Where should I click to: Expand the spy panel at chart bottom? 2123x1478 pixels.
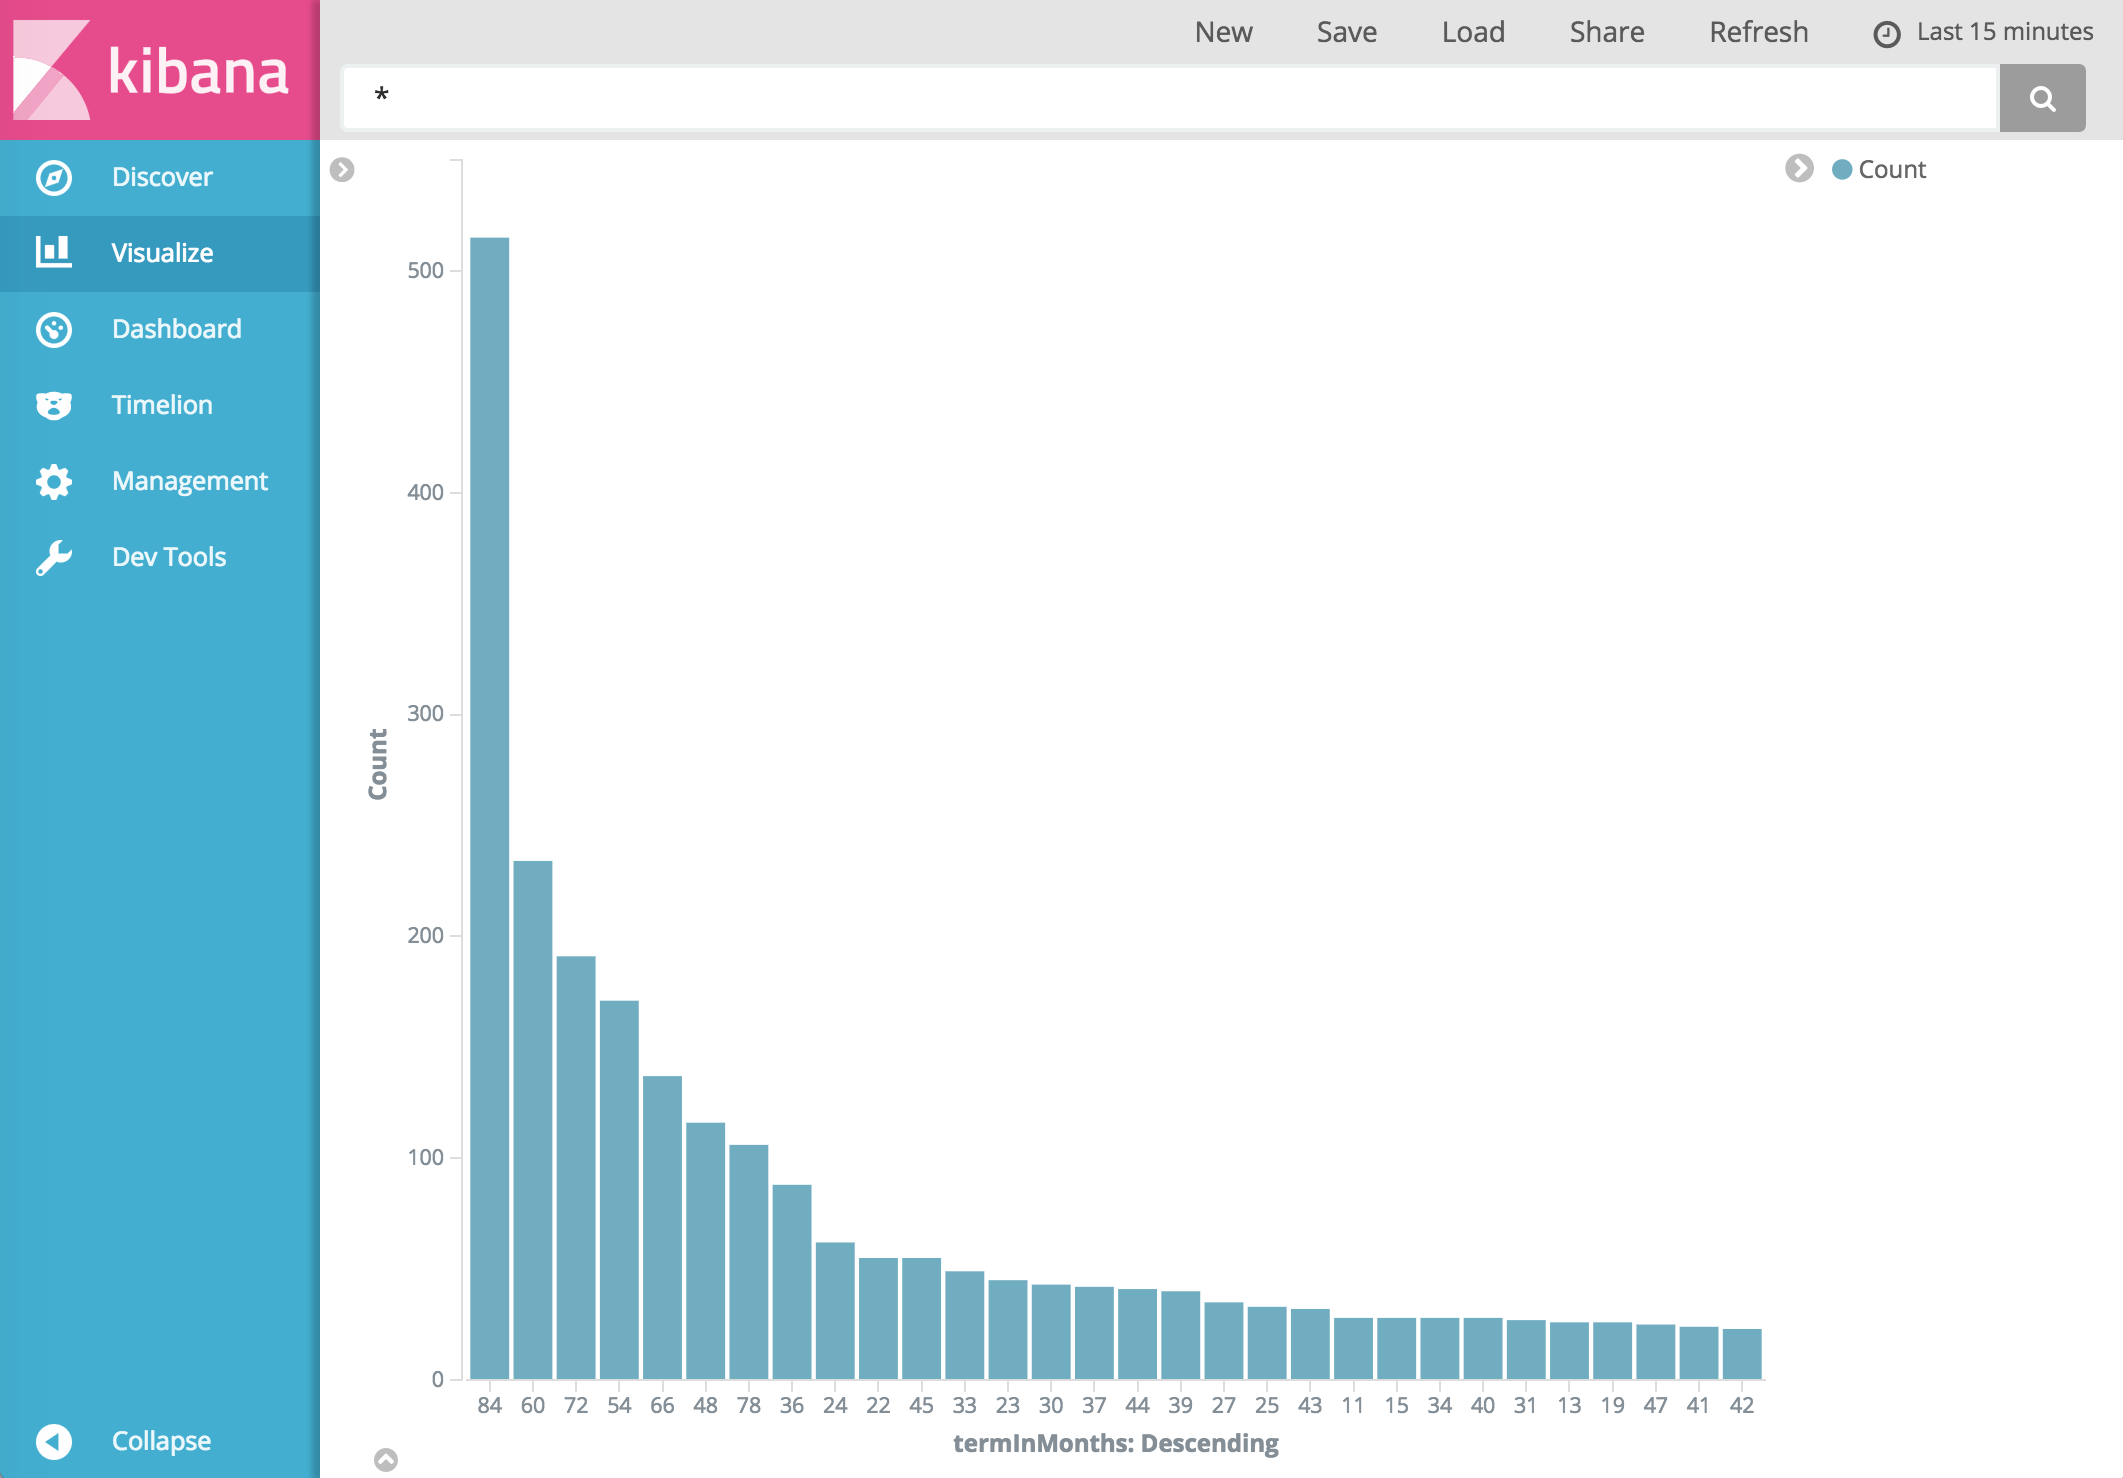coord(386,1460)
